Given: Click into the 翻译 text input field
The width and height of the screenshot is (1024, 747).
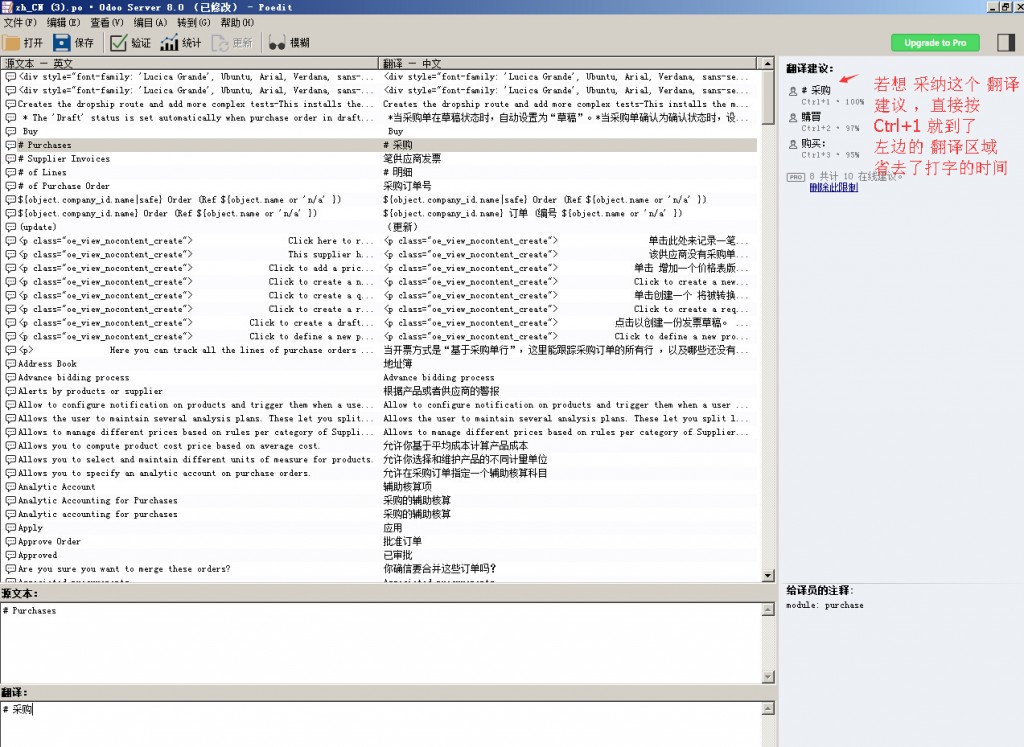Looking at the screenshot, I should pos(380,722).
